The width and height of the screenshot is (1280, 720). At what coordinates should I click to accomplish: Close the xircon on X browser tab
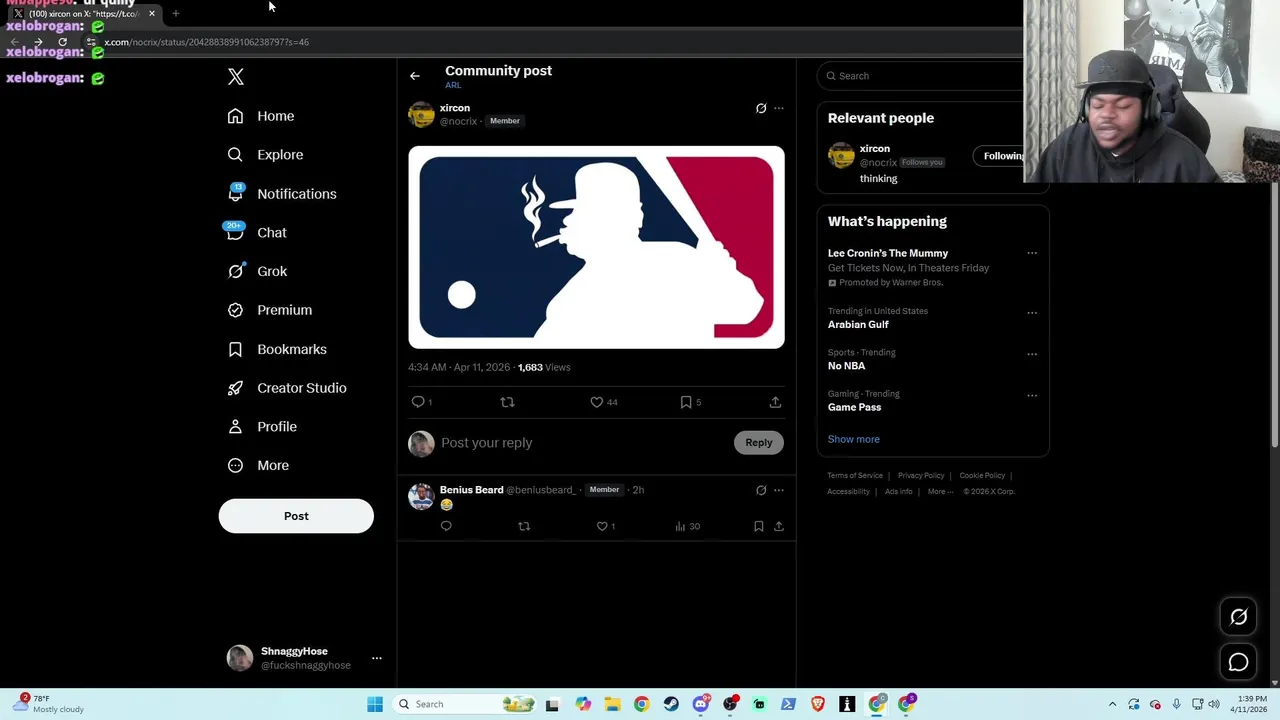[x=152, y=14]
